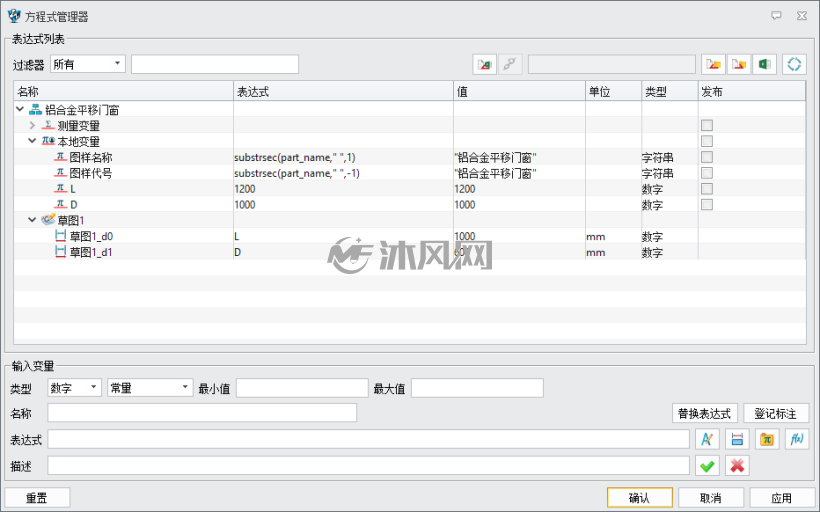Click the dimension icon of 草图1_d1
The width and height of the screenshot is (820, 512).
pyautogui.click(x=61, y=252)
